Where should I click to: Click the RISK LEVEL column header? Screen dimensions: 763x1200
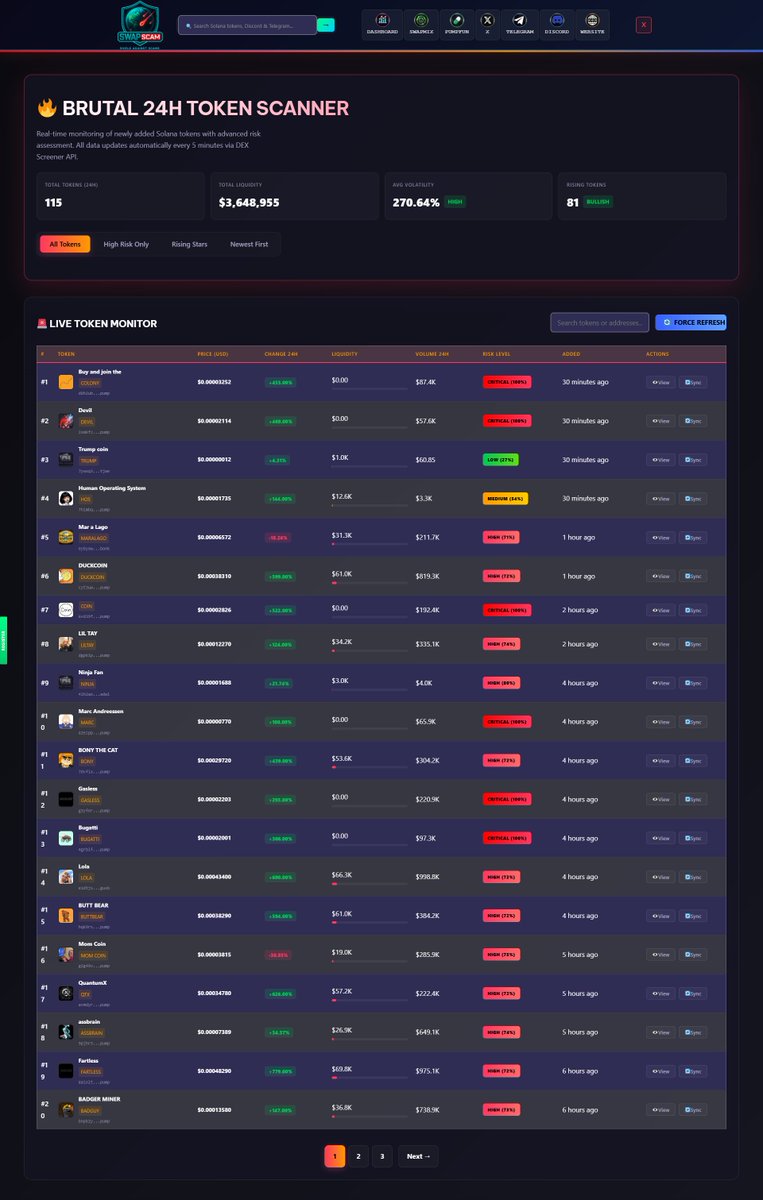497,354
